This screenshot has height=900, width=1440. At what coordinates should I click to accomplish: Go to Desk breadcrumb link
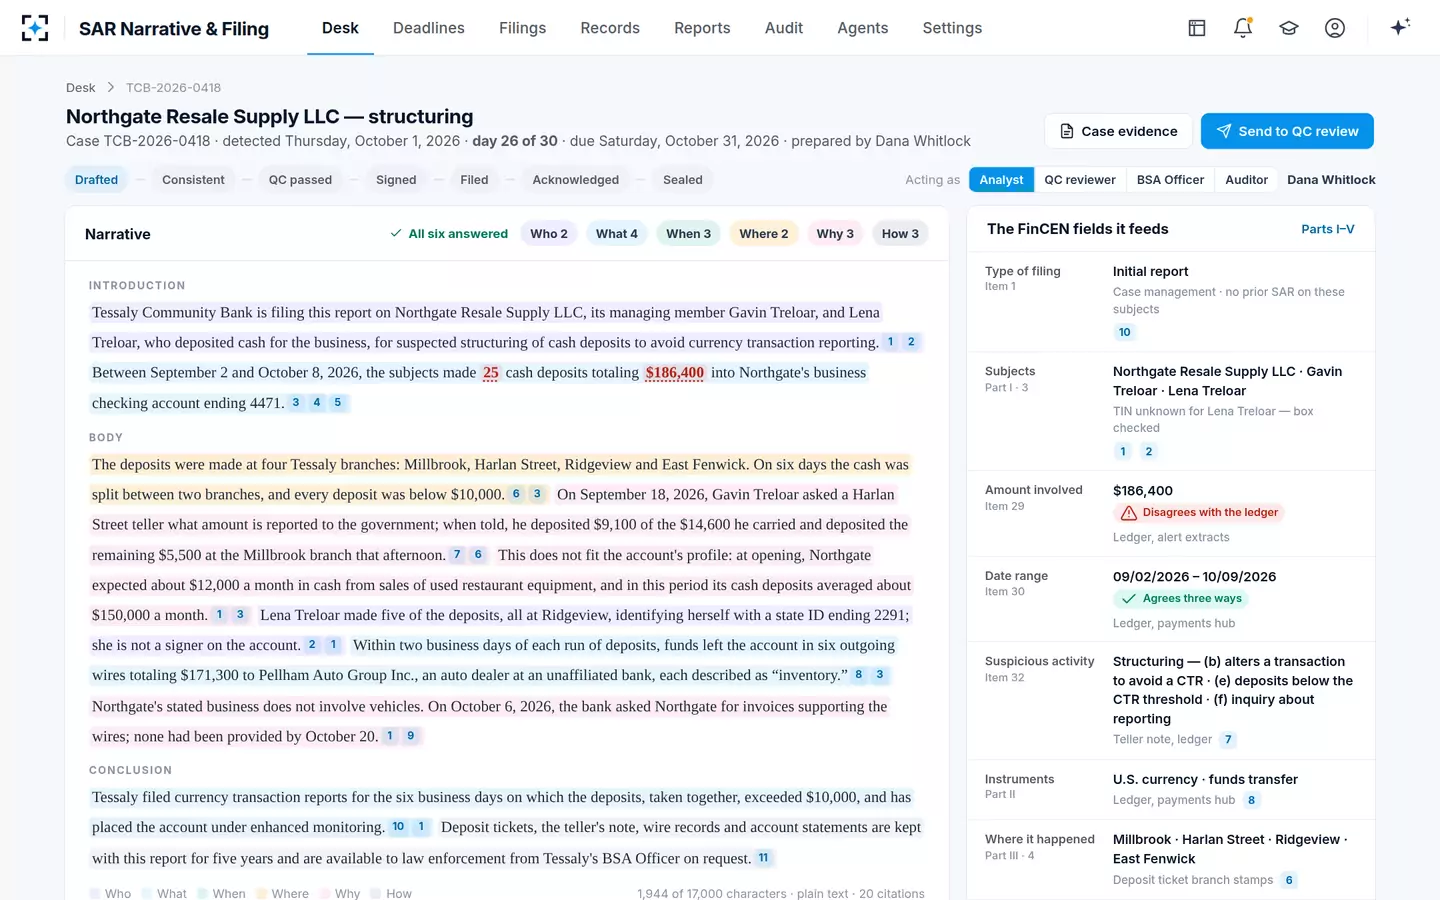pos(81,88)
